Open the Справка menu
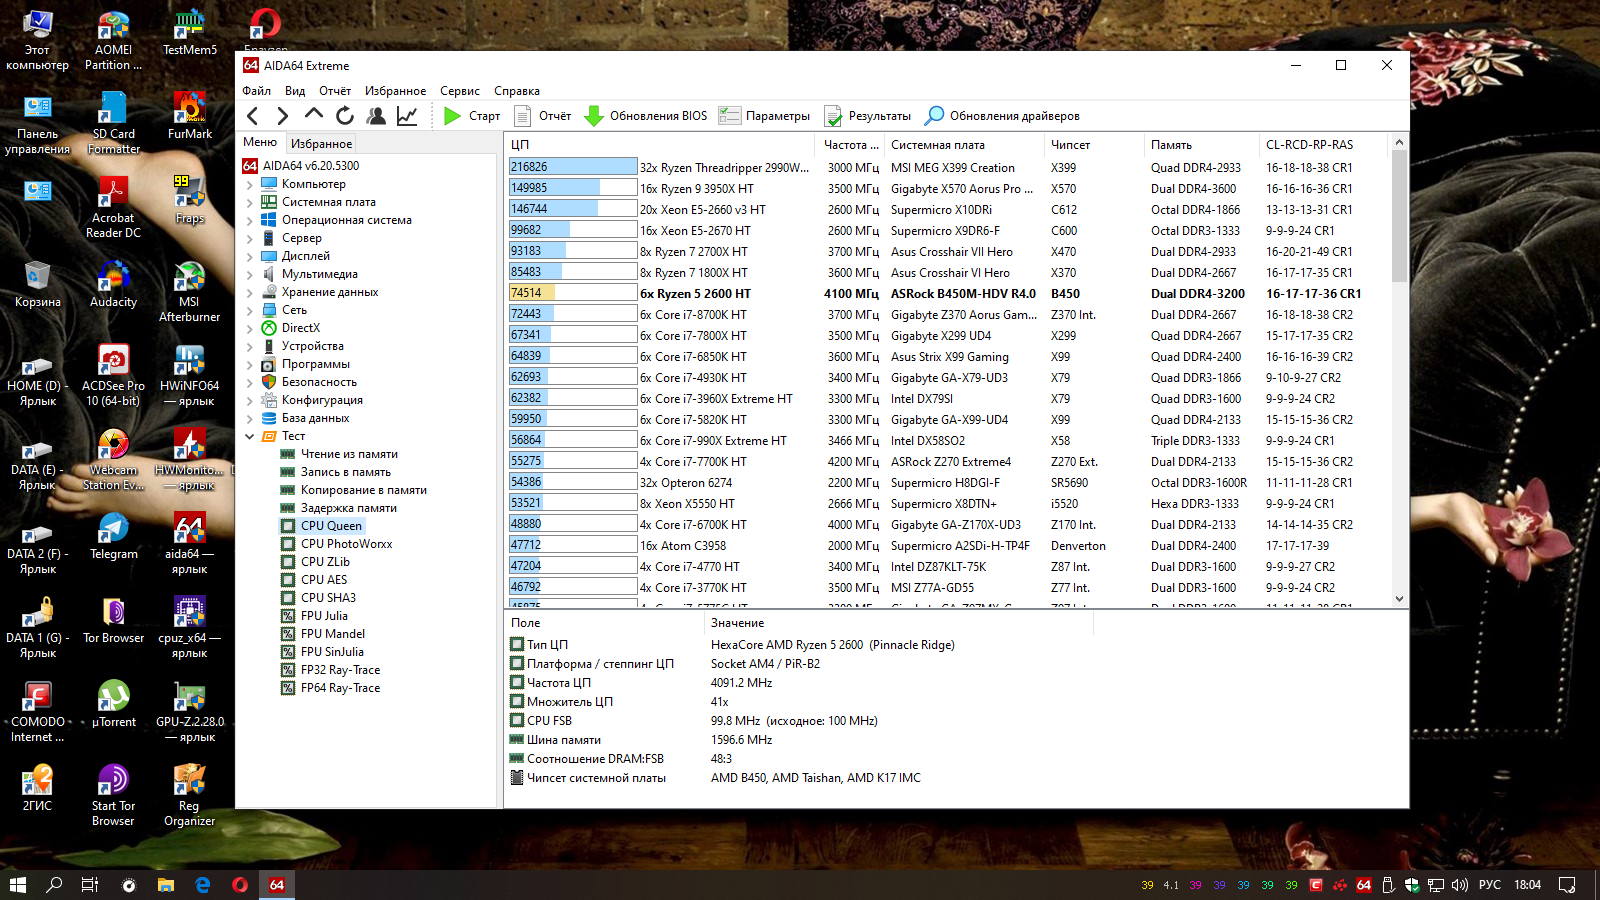The width and height of the screenshot is (1600, 900). click(517, 91)
